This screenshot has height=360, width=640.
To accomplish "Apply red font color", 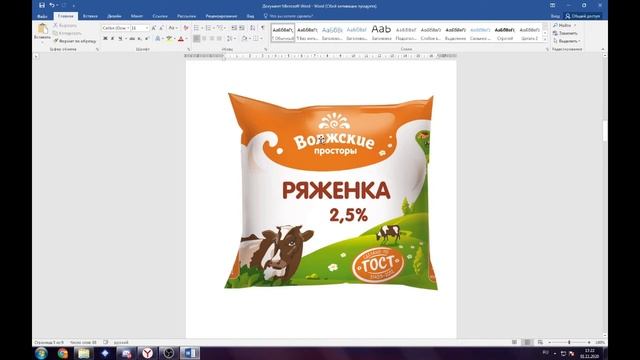I will [x=181, y=38].
